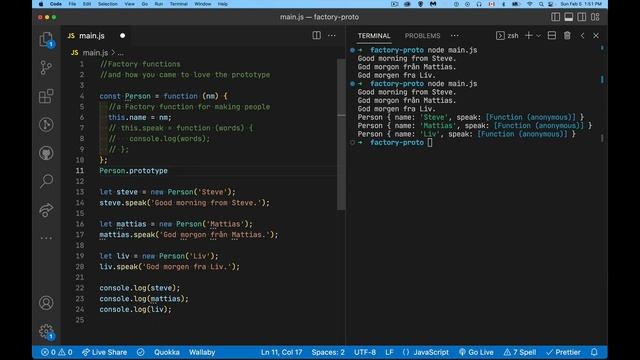Screen dimensions: 640x360
Task: Open editor More Actions ellipsis
Action: [x=332, y=36]
